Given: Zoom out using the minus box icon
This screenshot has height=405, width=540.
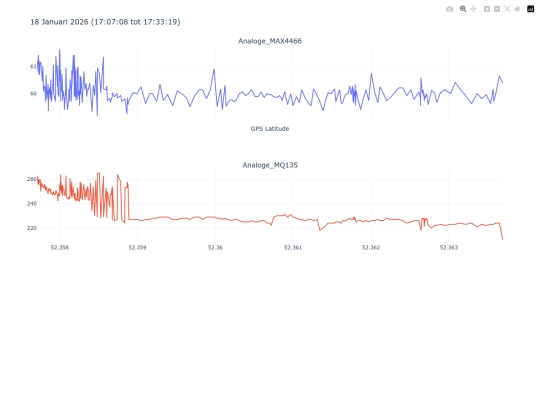Looking at the screenshot, I should pos(497,9).
